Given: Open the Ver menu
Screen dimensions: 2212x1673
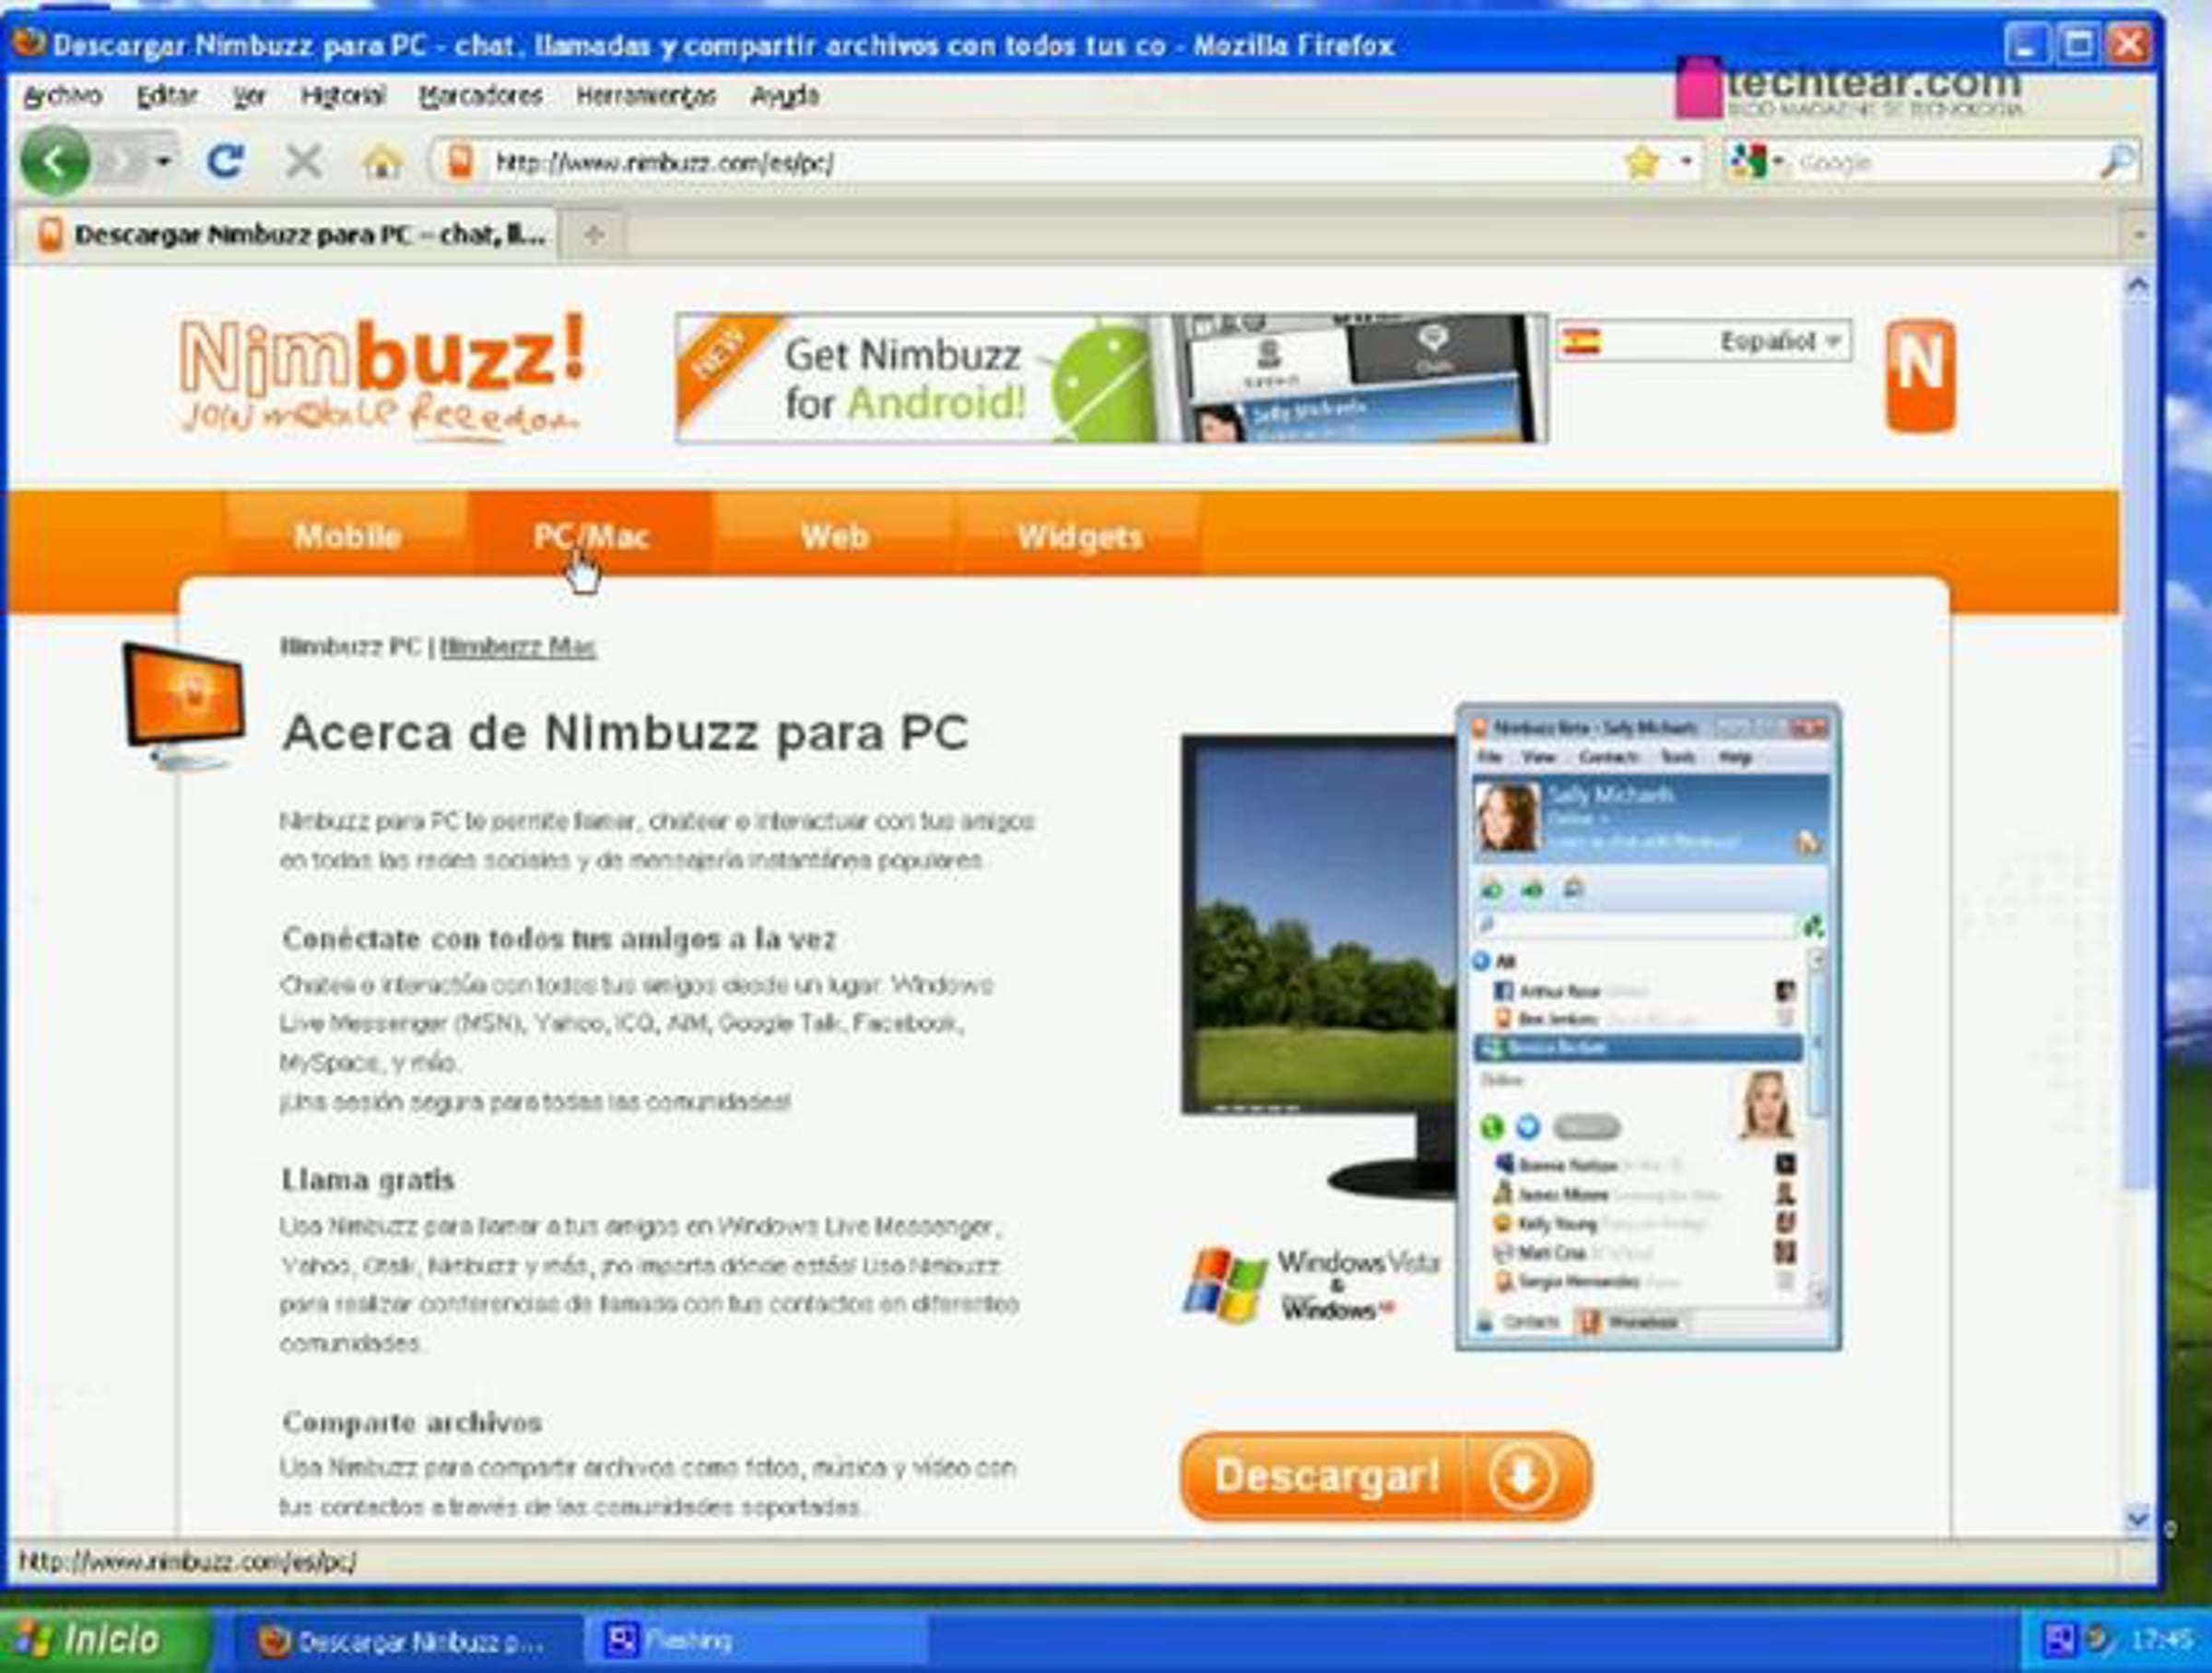Looking at the screenshot, I should tap(249, 96).
